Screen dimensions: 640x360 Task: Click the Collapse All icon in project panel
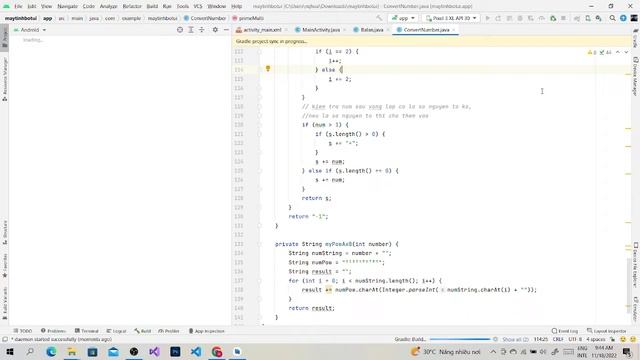tap(202, 30)
